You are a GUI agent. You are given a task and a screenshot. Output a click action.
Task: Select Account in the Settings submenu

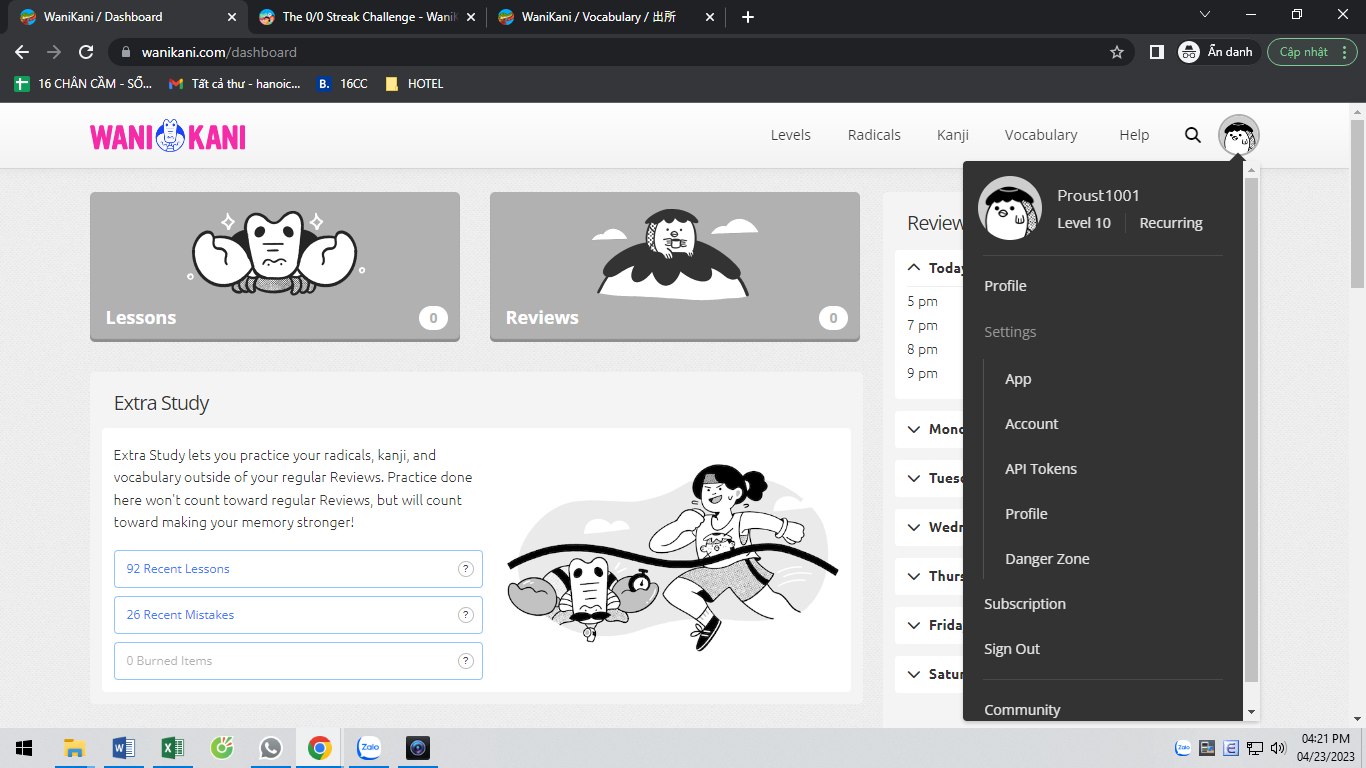[1031, 424]
